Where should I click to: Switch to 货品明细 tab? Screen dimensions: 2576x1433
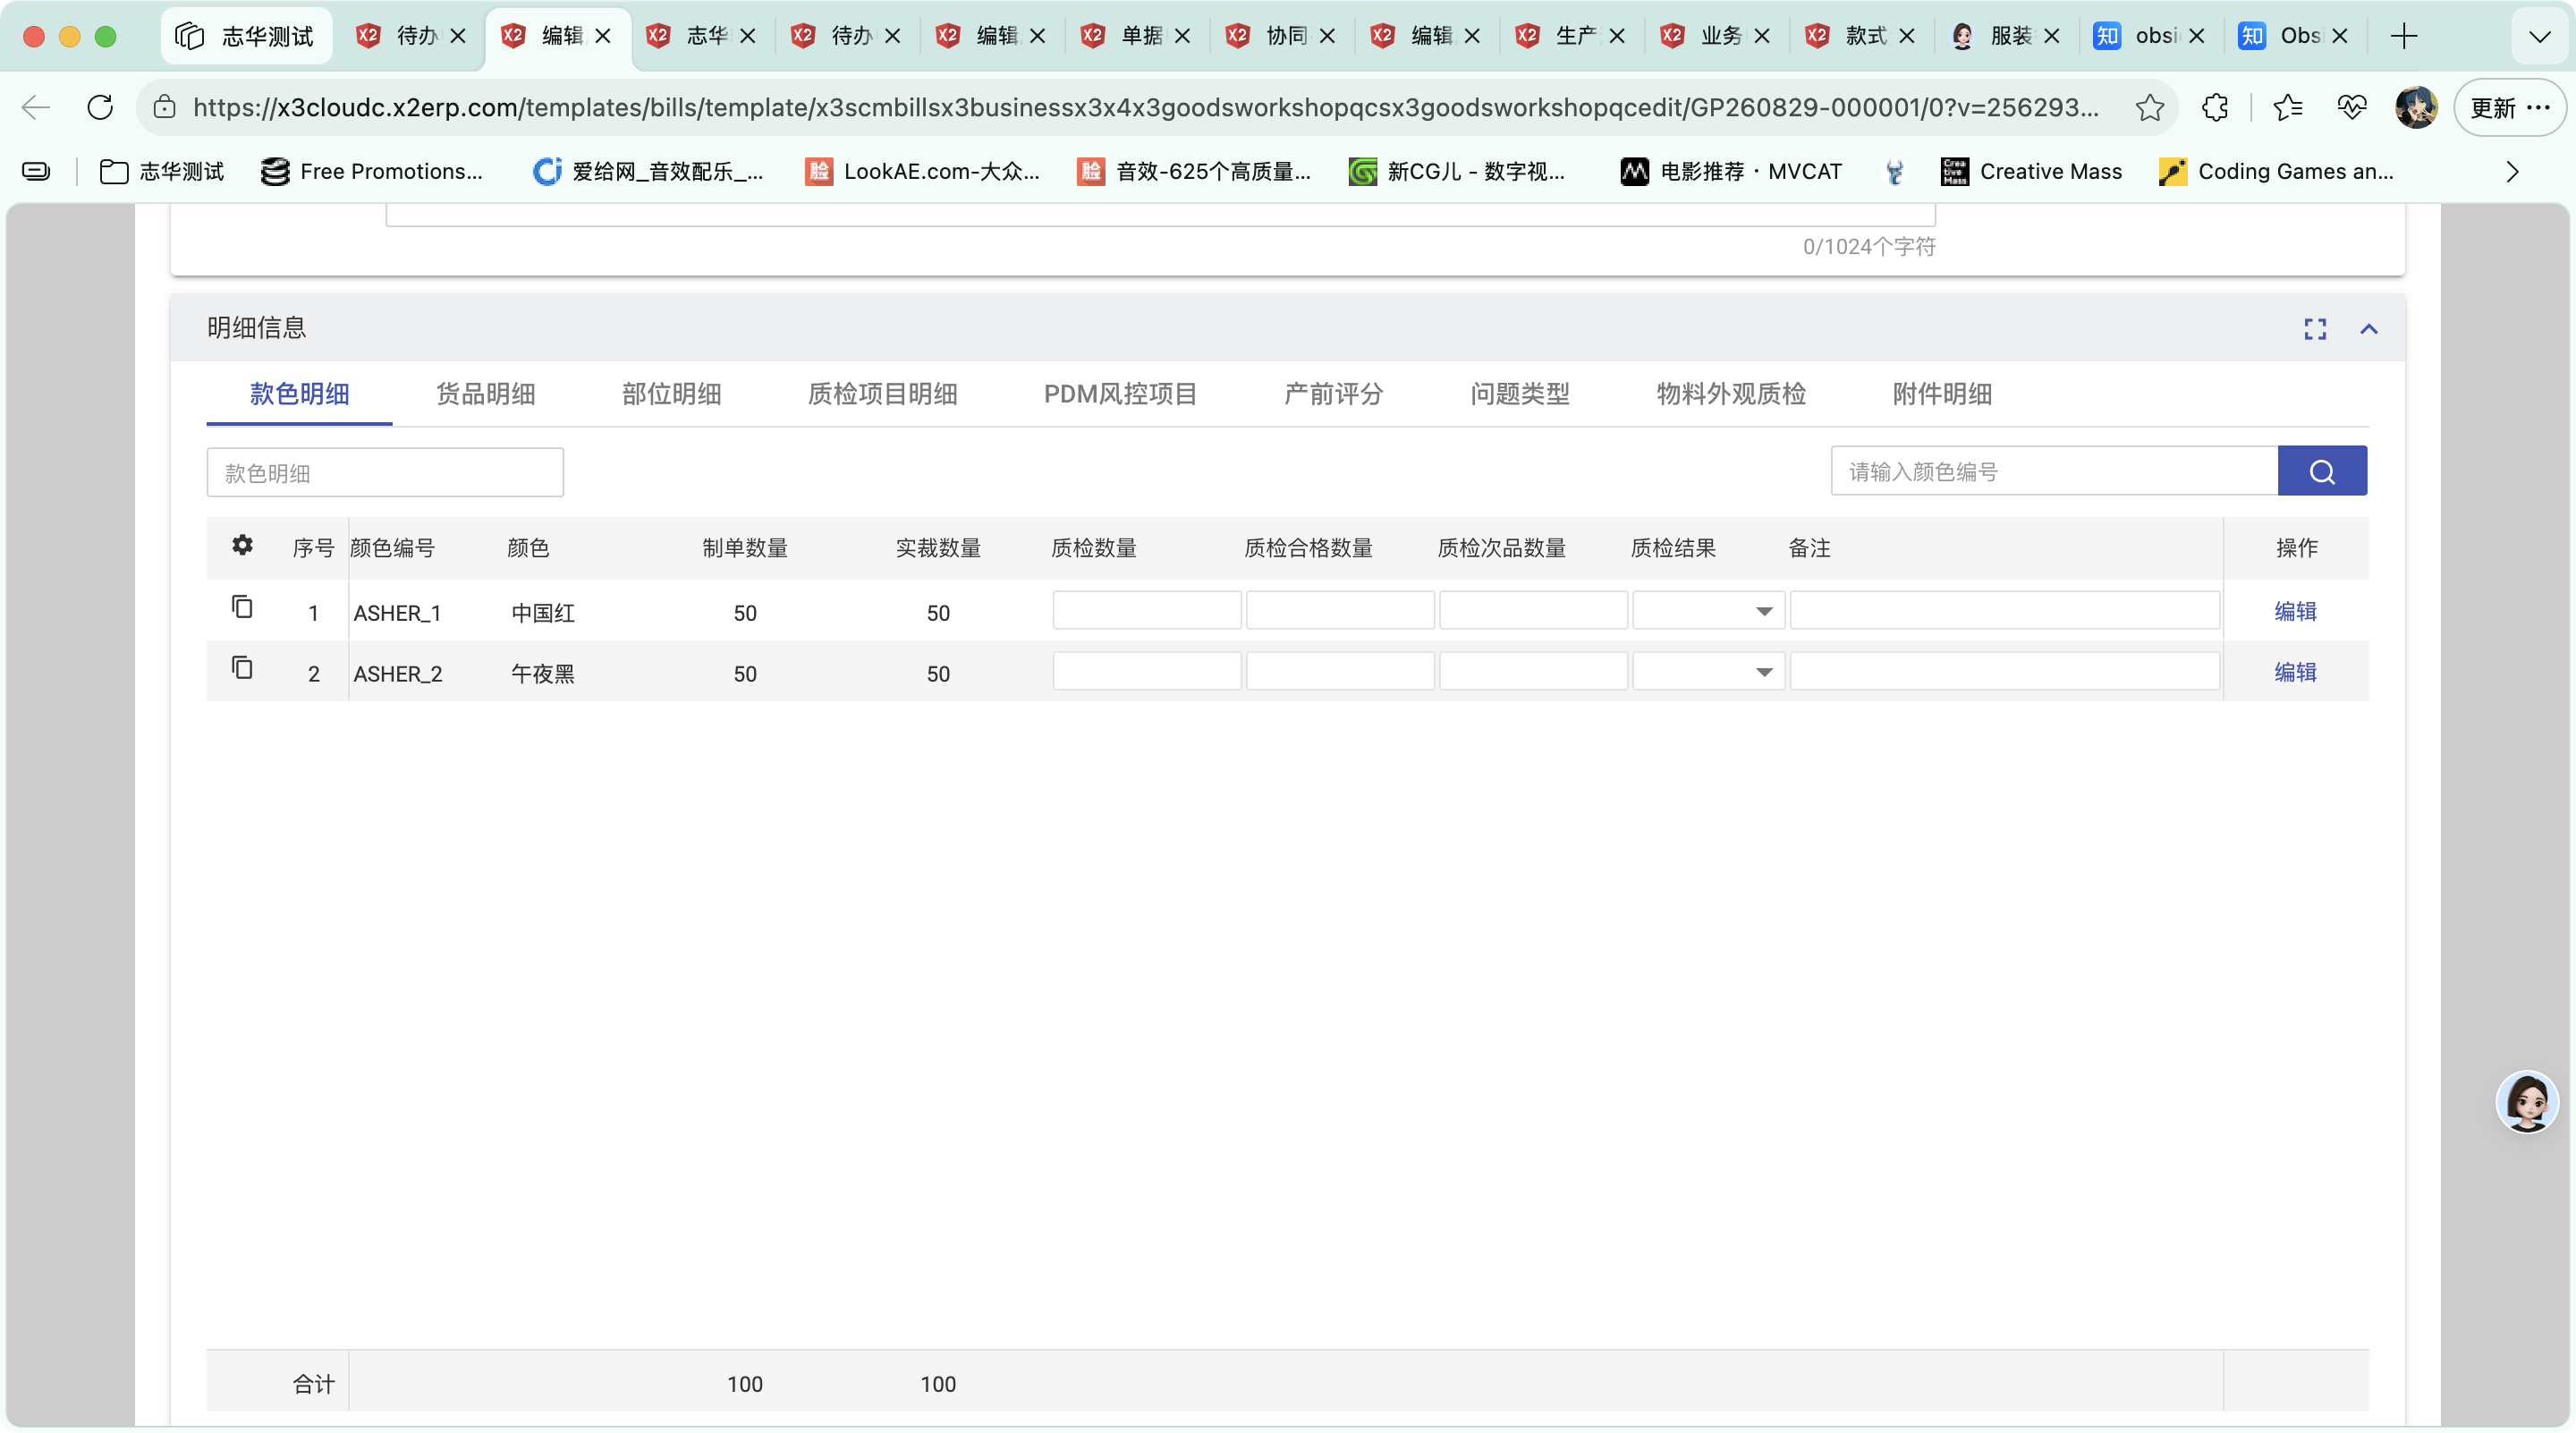click(485, 394)
